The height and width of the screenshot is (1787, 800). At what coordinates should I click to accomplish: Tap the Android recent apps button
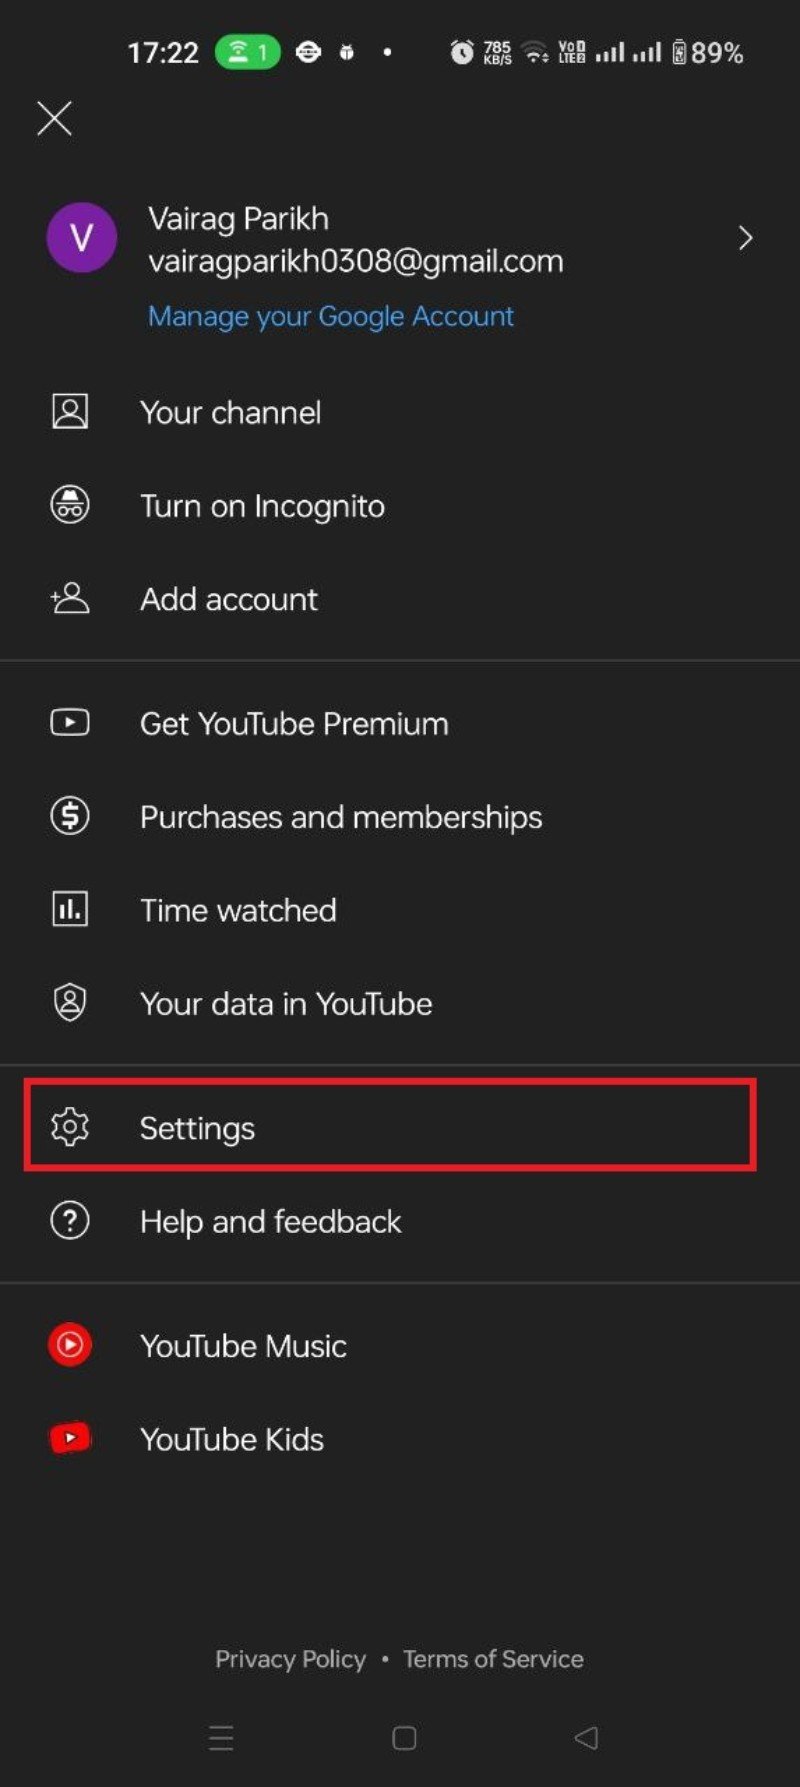221,1738
